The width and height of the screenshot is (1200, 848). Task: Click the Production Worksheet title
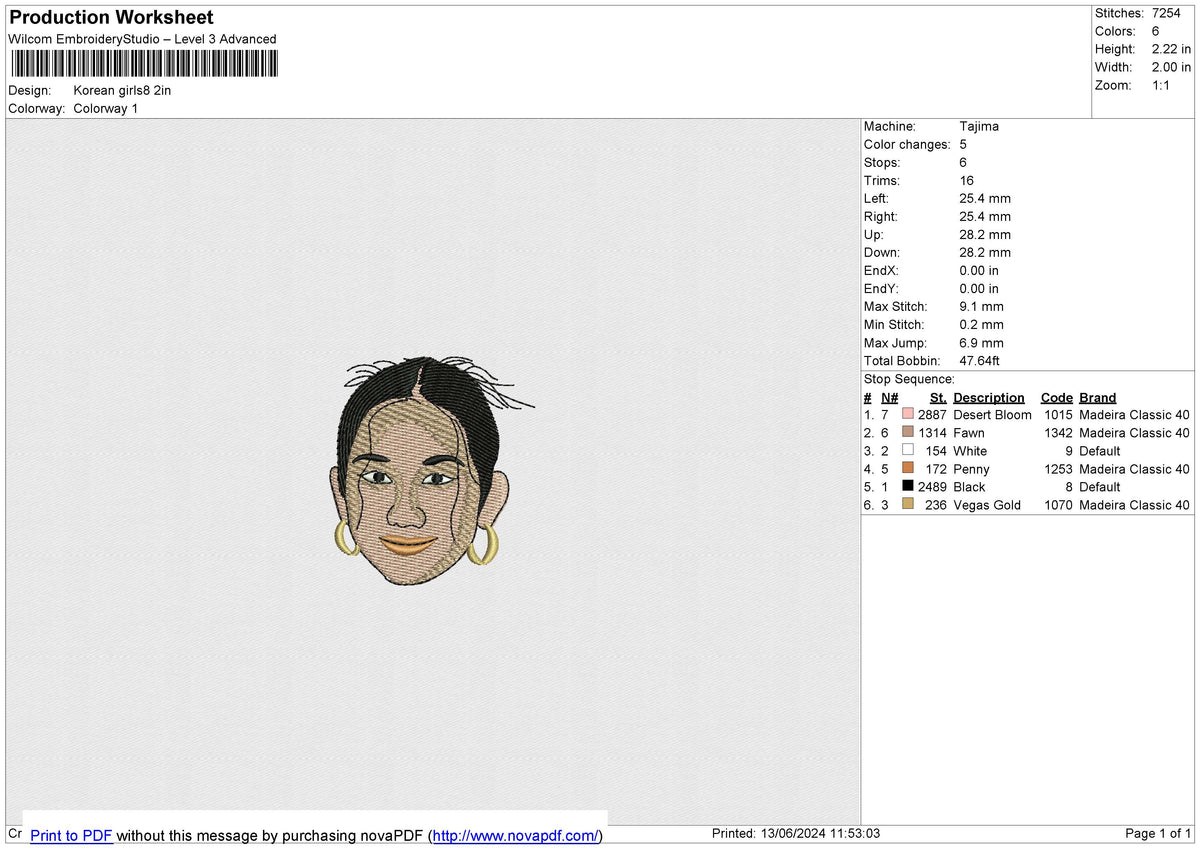[x=111, y=18]
